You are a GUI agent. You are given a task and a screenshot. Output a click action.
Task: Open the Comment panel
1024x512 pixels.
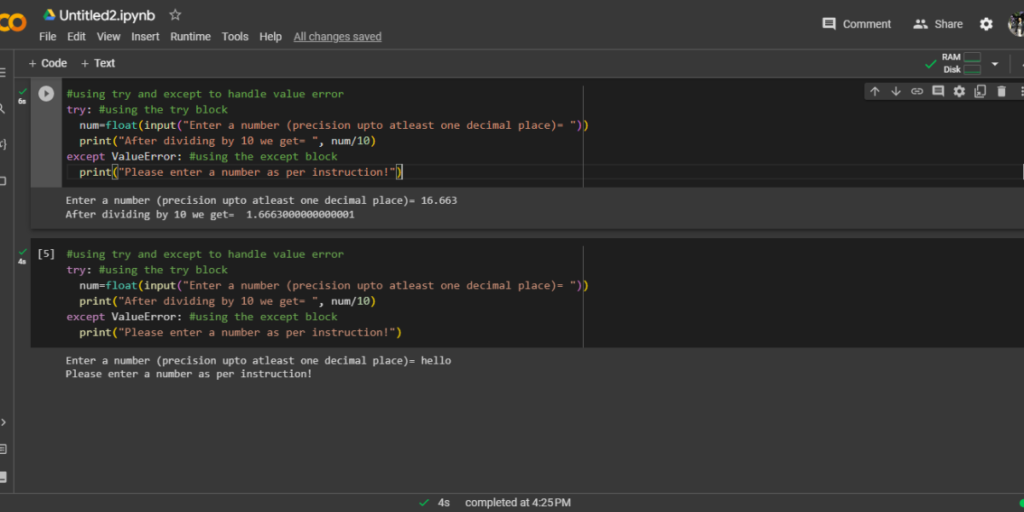[x=856, y=24]
